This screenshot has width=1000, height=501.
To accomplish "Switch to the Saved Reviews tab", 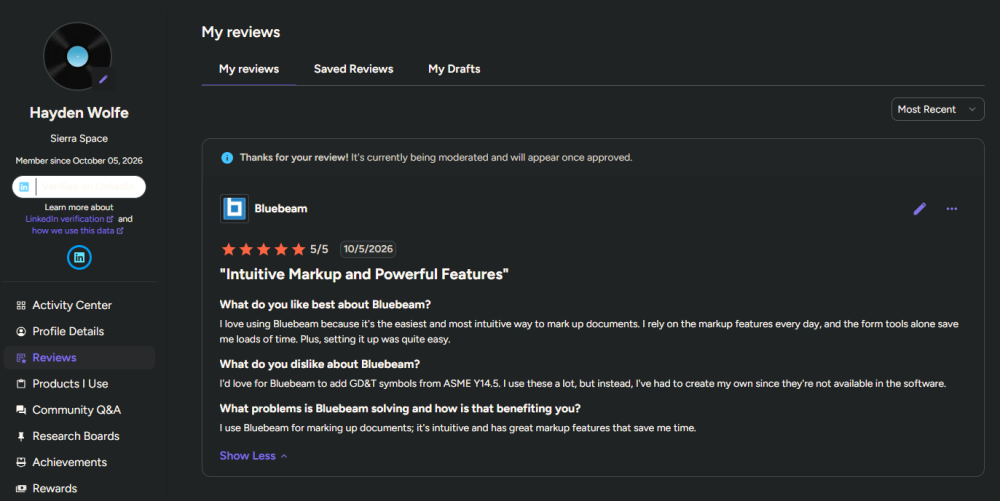I will pyautogui.click(x=353, y=69).
